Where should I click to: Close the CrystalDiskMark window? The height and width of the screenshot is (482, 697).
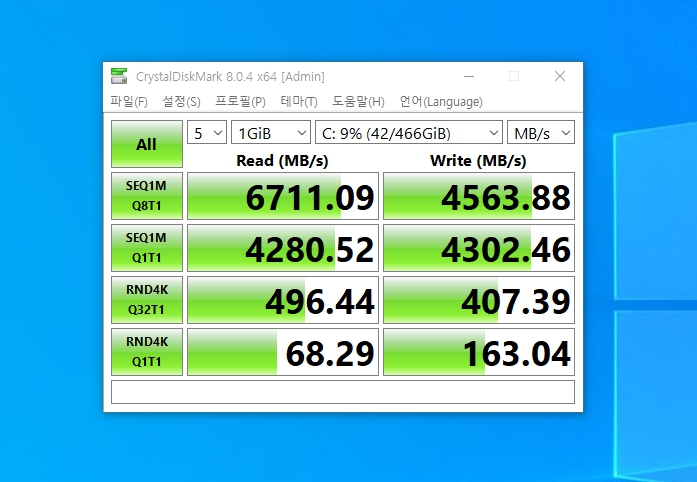(560, 76)
